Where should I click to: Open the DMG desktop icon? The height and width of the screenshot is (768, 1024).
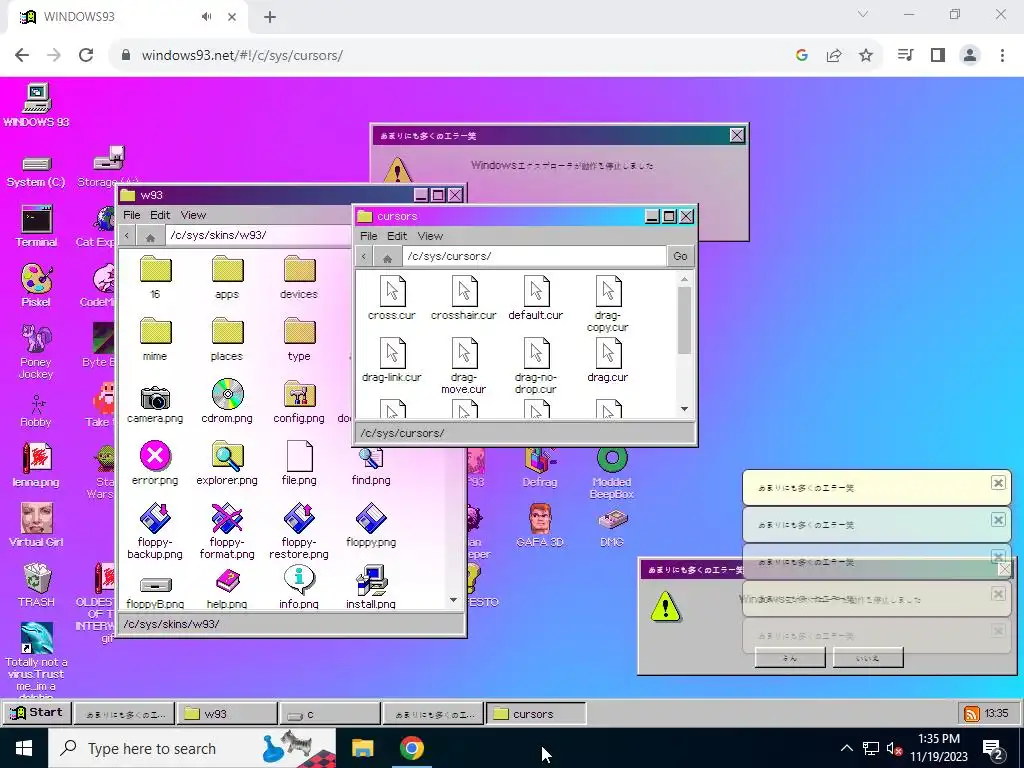[612, 528]
